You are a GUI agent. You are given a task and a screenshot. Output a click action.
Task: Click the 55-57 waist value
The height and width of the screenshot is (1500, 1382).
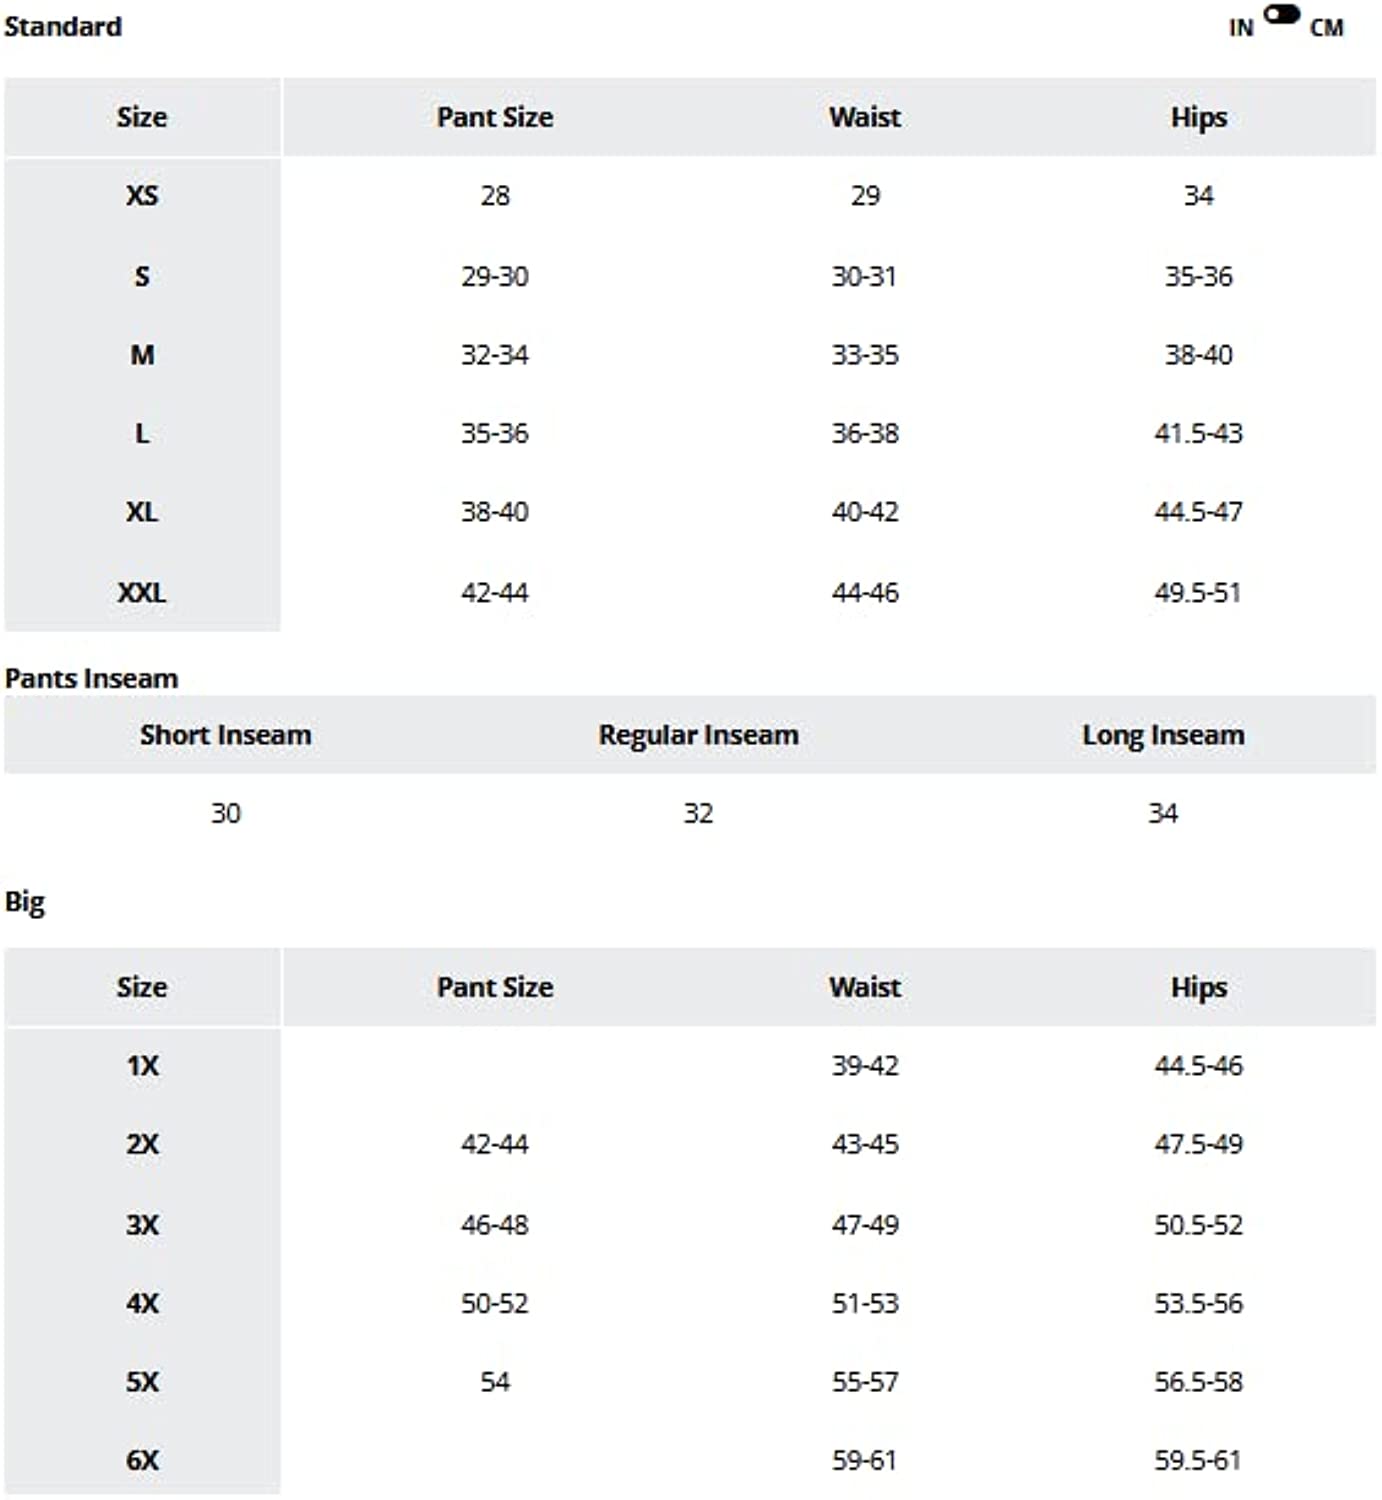point(865,1381)
